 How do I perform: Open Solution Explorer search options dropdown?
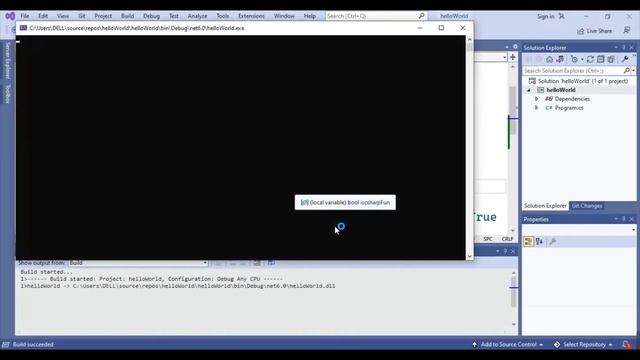[x=633, y=71]
